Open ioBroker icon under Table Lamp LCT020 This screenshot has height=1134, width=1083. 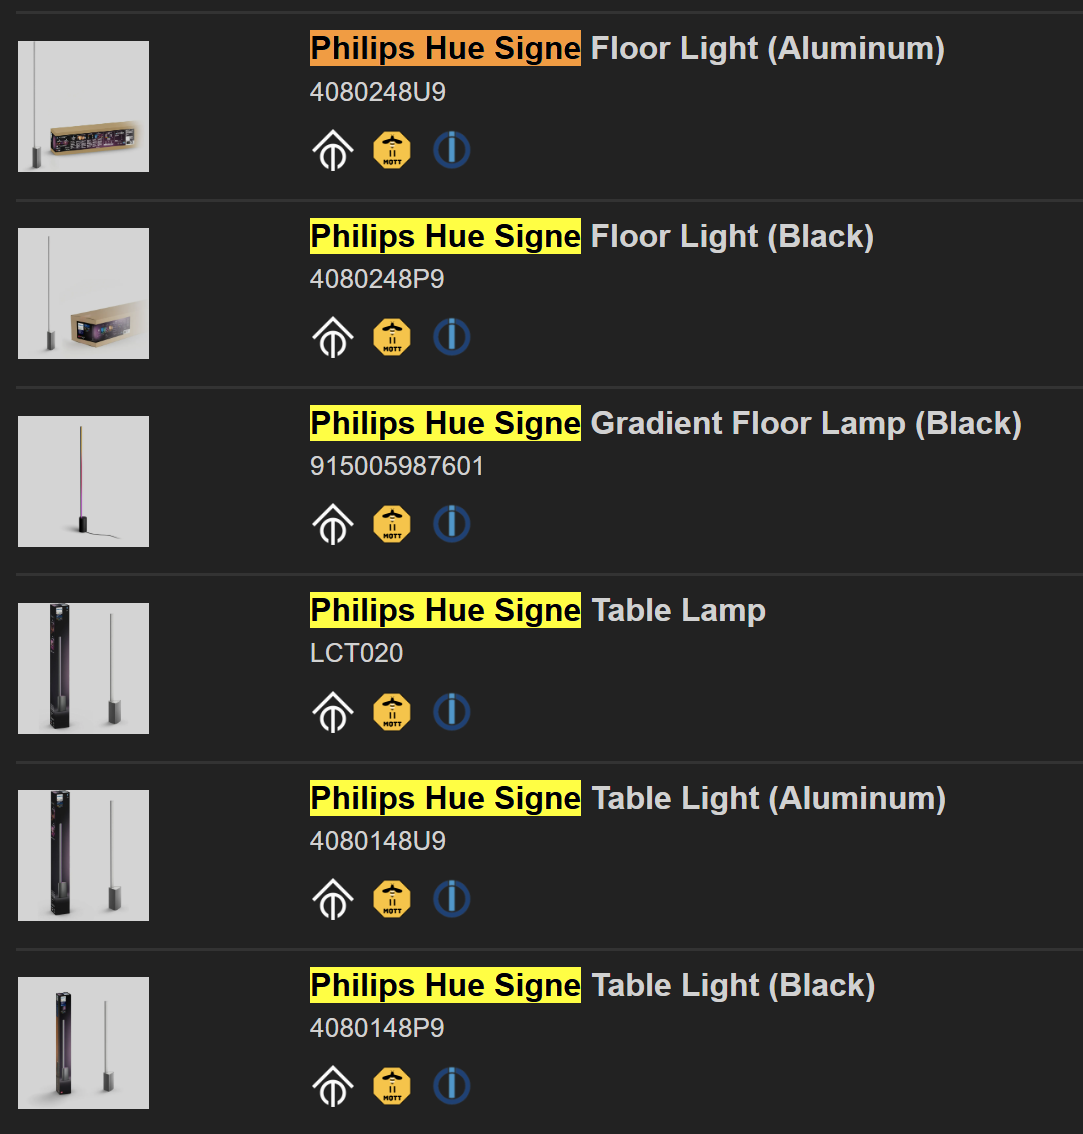pos(451,712)
